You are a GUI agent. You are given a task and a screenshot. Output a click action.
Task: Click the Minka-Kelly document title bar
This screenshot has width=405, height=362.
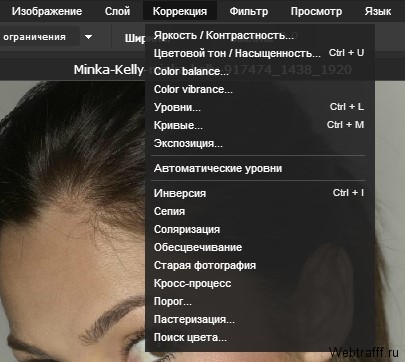pyautogui.click(x=109, y=70)
